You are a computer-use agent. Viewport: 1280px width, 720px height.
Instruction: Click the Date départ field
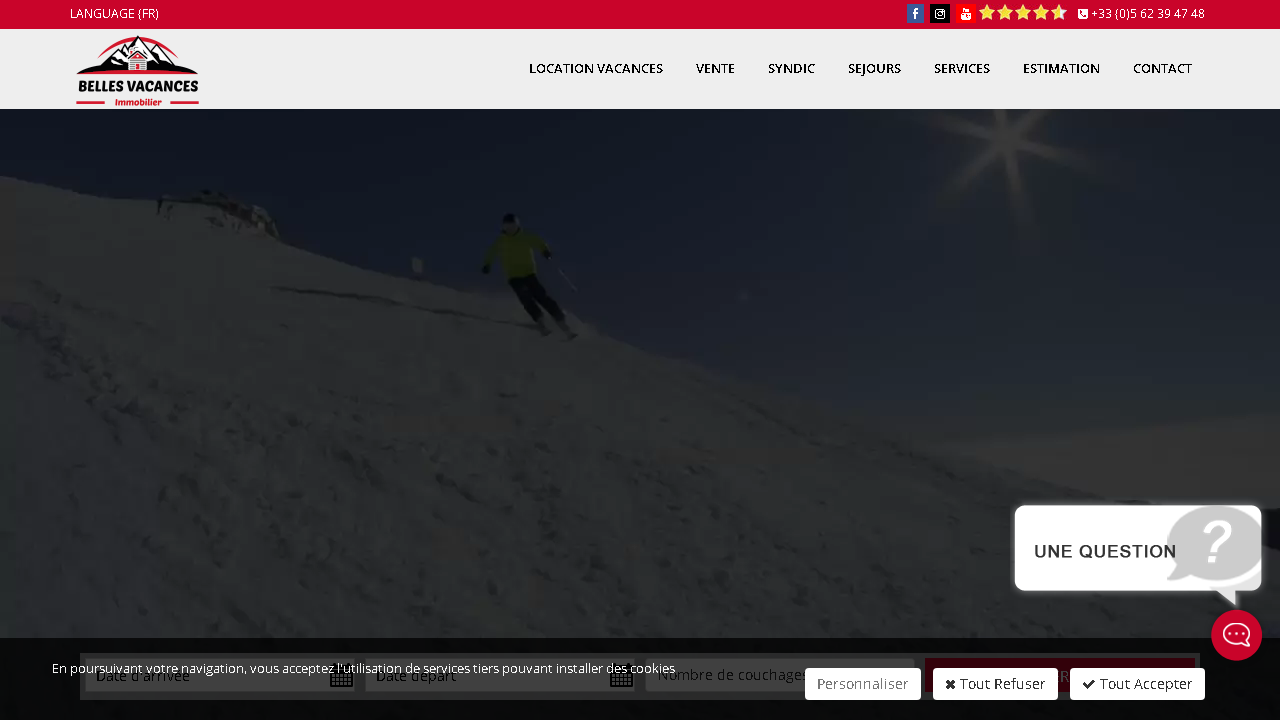[x=500, y=675]
